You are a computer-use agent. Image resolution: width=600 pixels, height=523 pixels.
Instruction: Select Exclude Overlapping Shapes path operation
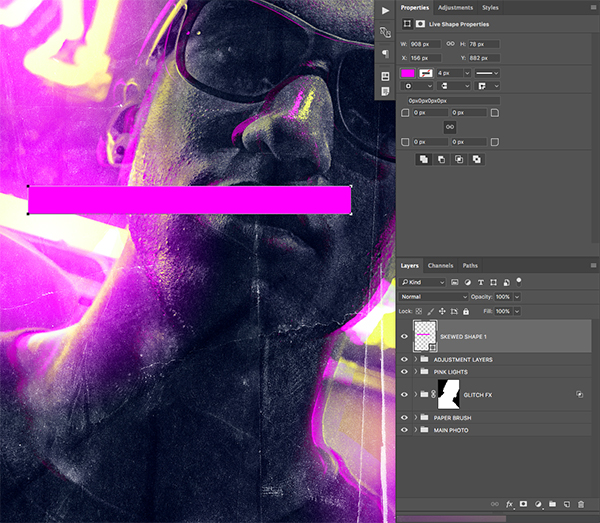476,159
